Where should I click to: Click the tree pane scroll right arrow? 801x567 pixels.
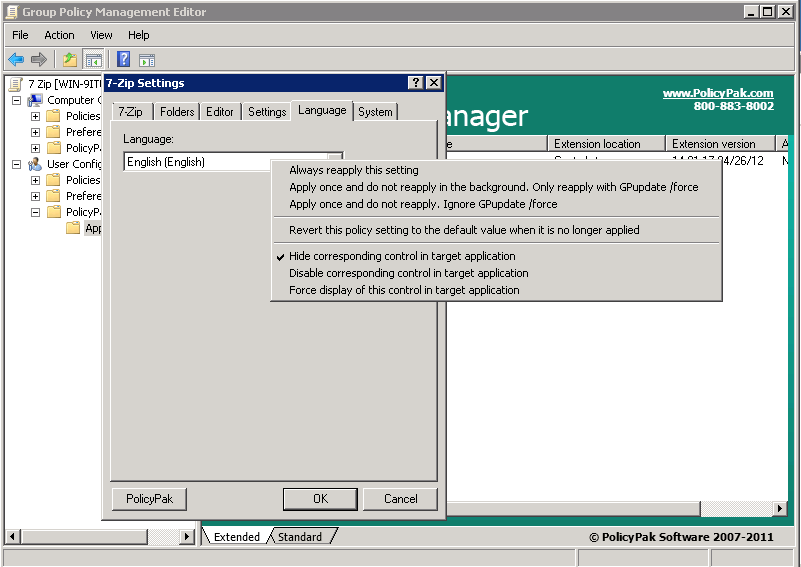tap(187, 536)
